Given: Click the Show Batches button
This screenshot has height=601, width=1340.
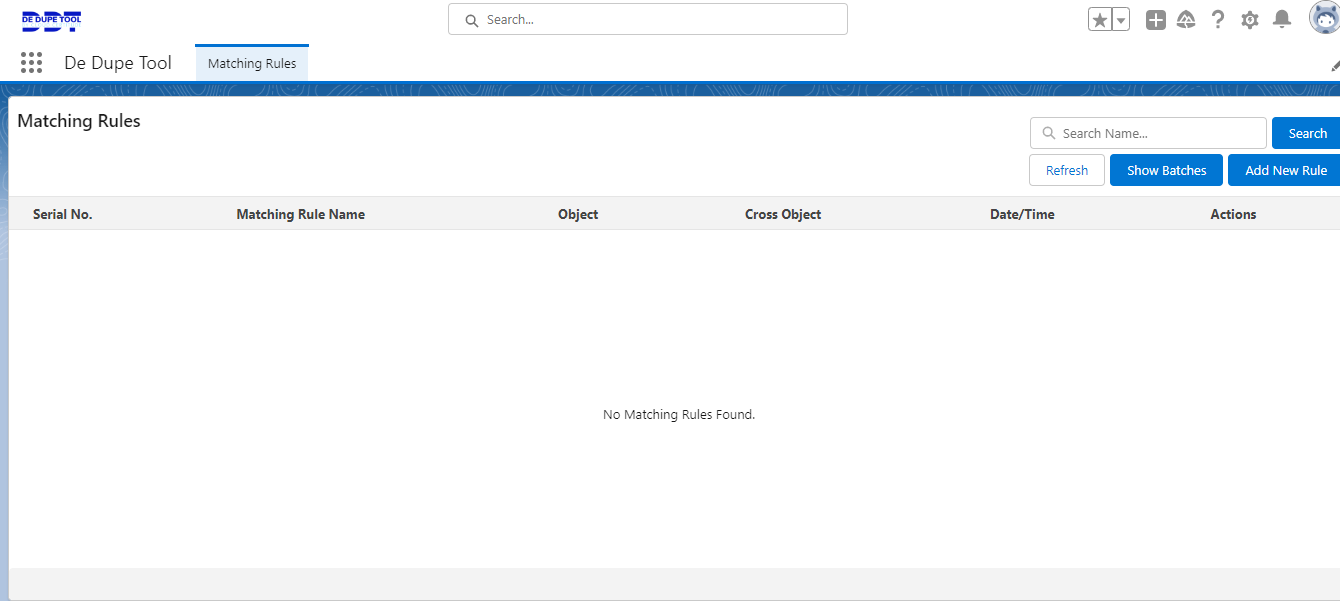Looking at the screenshot, I should (1166, 170).
